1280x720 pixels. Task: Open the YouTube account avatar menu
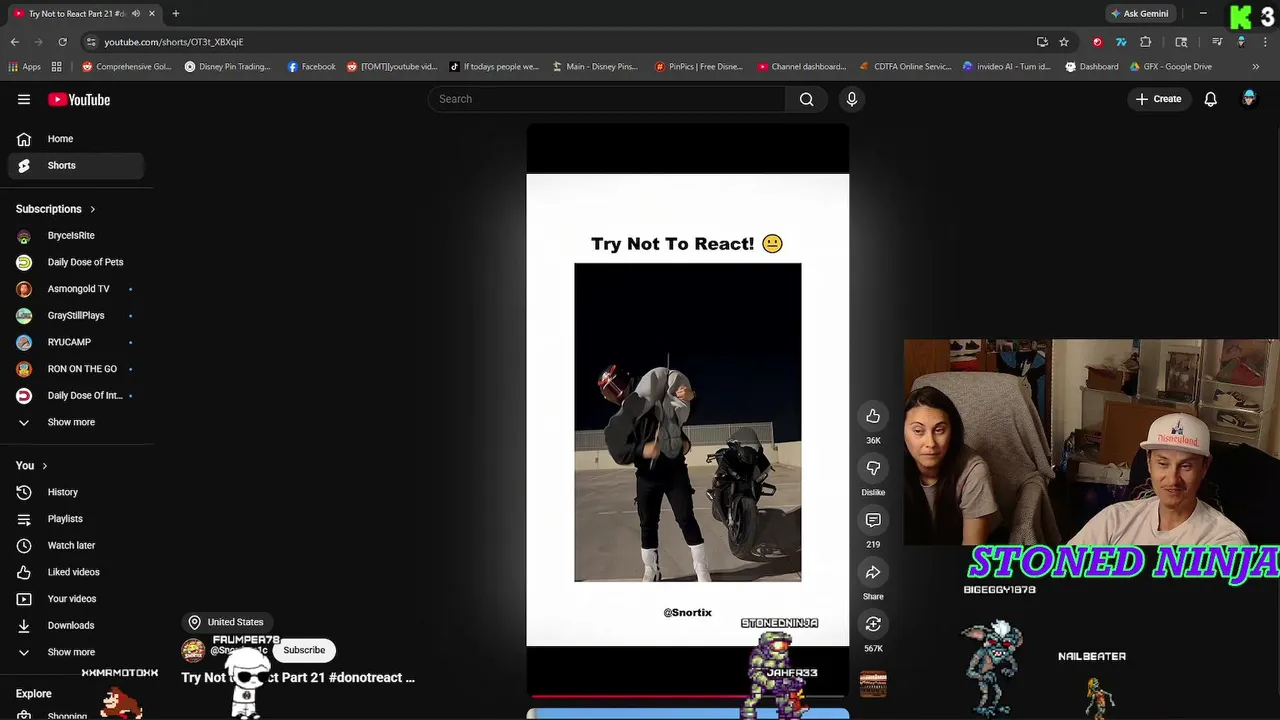1249,99
